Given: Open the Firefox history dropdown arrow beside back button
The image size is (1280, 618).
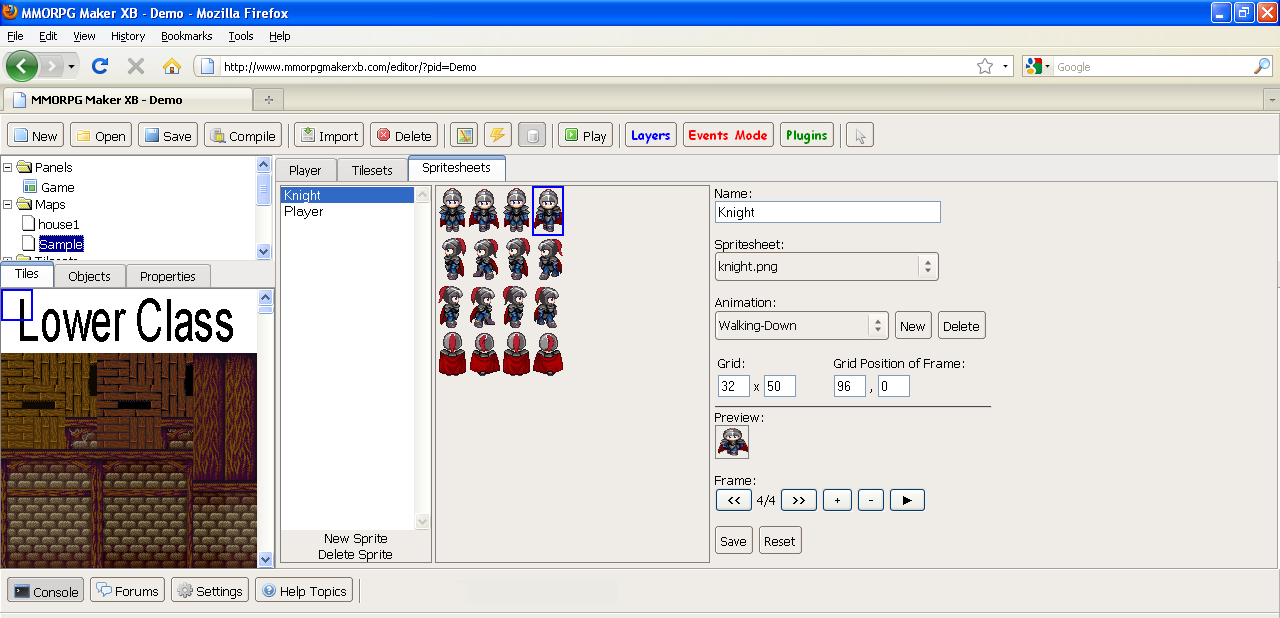Looking at the screenshot, I should click(x=71, y=66).
